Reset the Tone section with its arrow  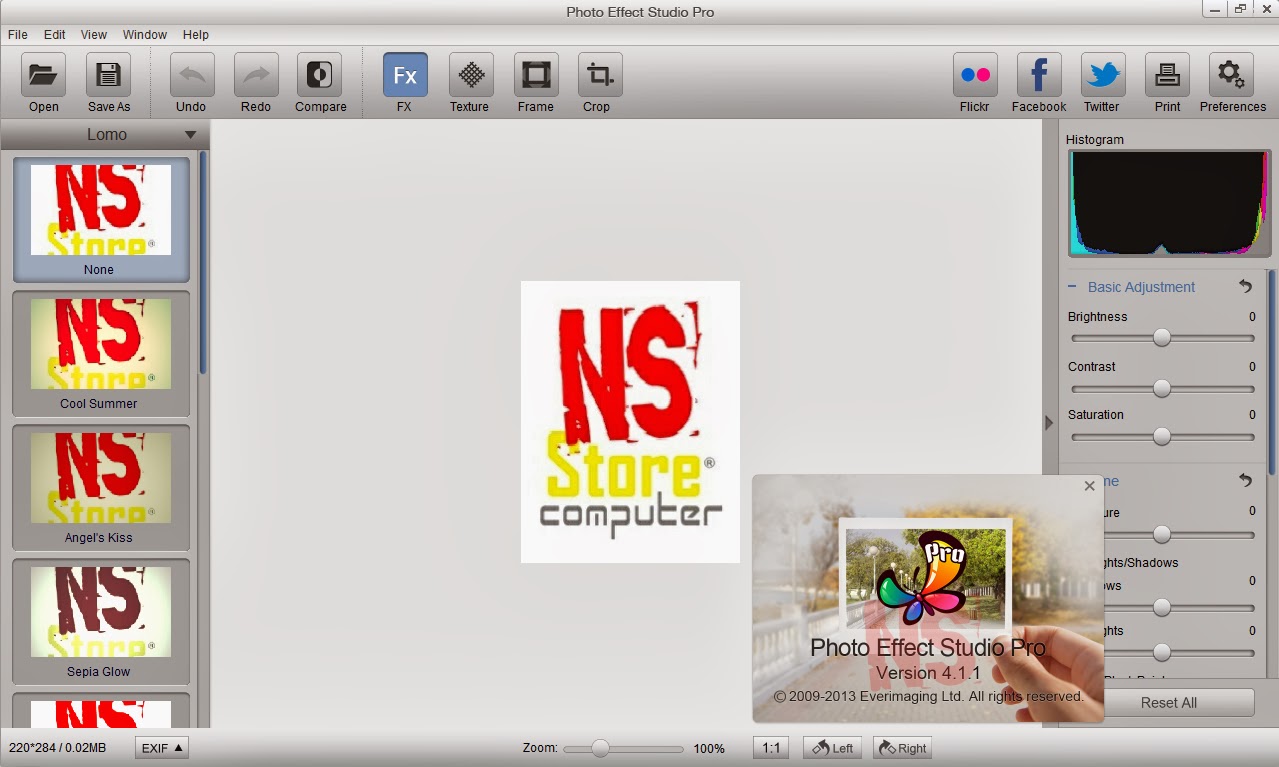1245,480
